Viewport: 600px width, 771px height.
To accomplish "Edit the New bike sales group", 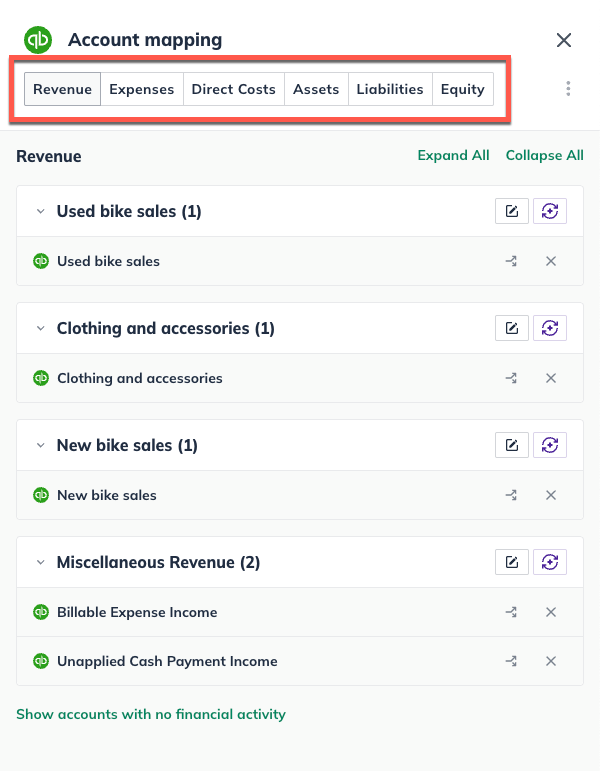I will pos(512,445).
